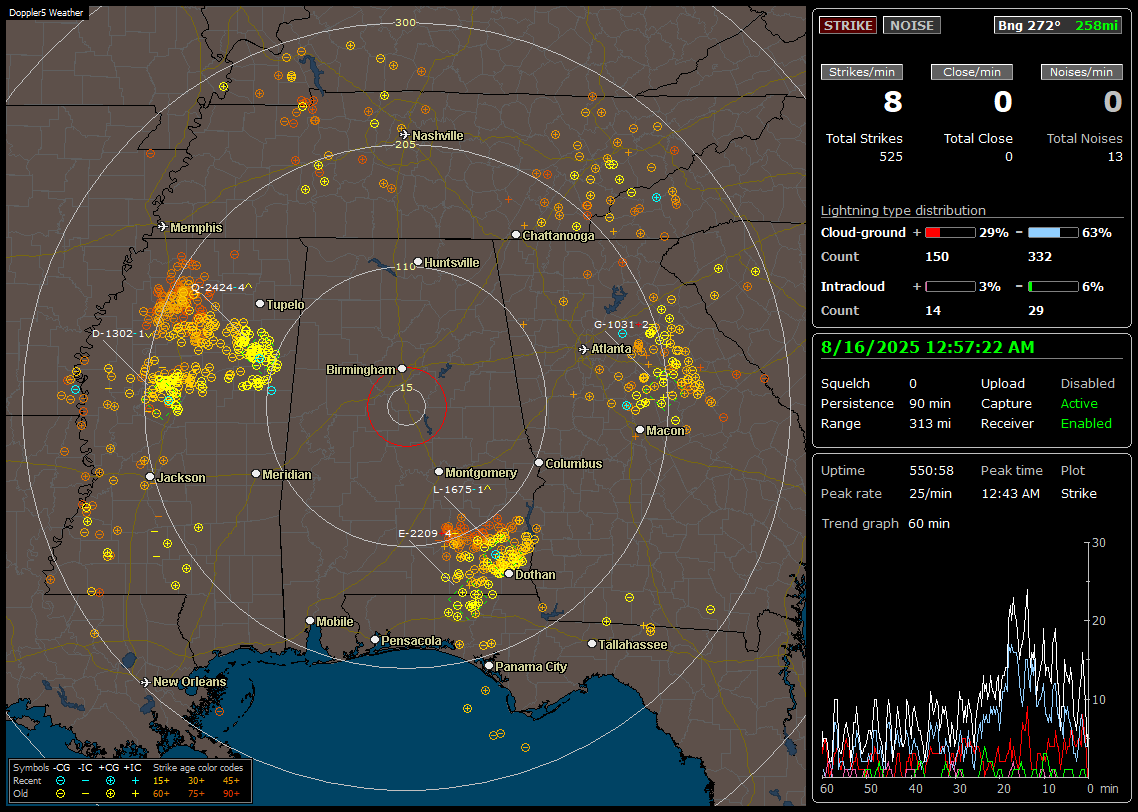1138x812 pixels.
Task: Click the 300 mile range ring label
Action: click(405, 22)
